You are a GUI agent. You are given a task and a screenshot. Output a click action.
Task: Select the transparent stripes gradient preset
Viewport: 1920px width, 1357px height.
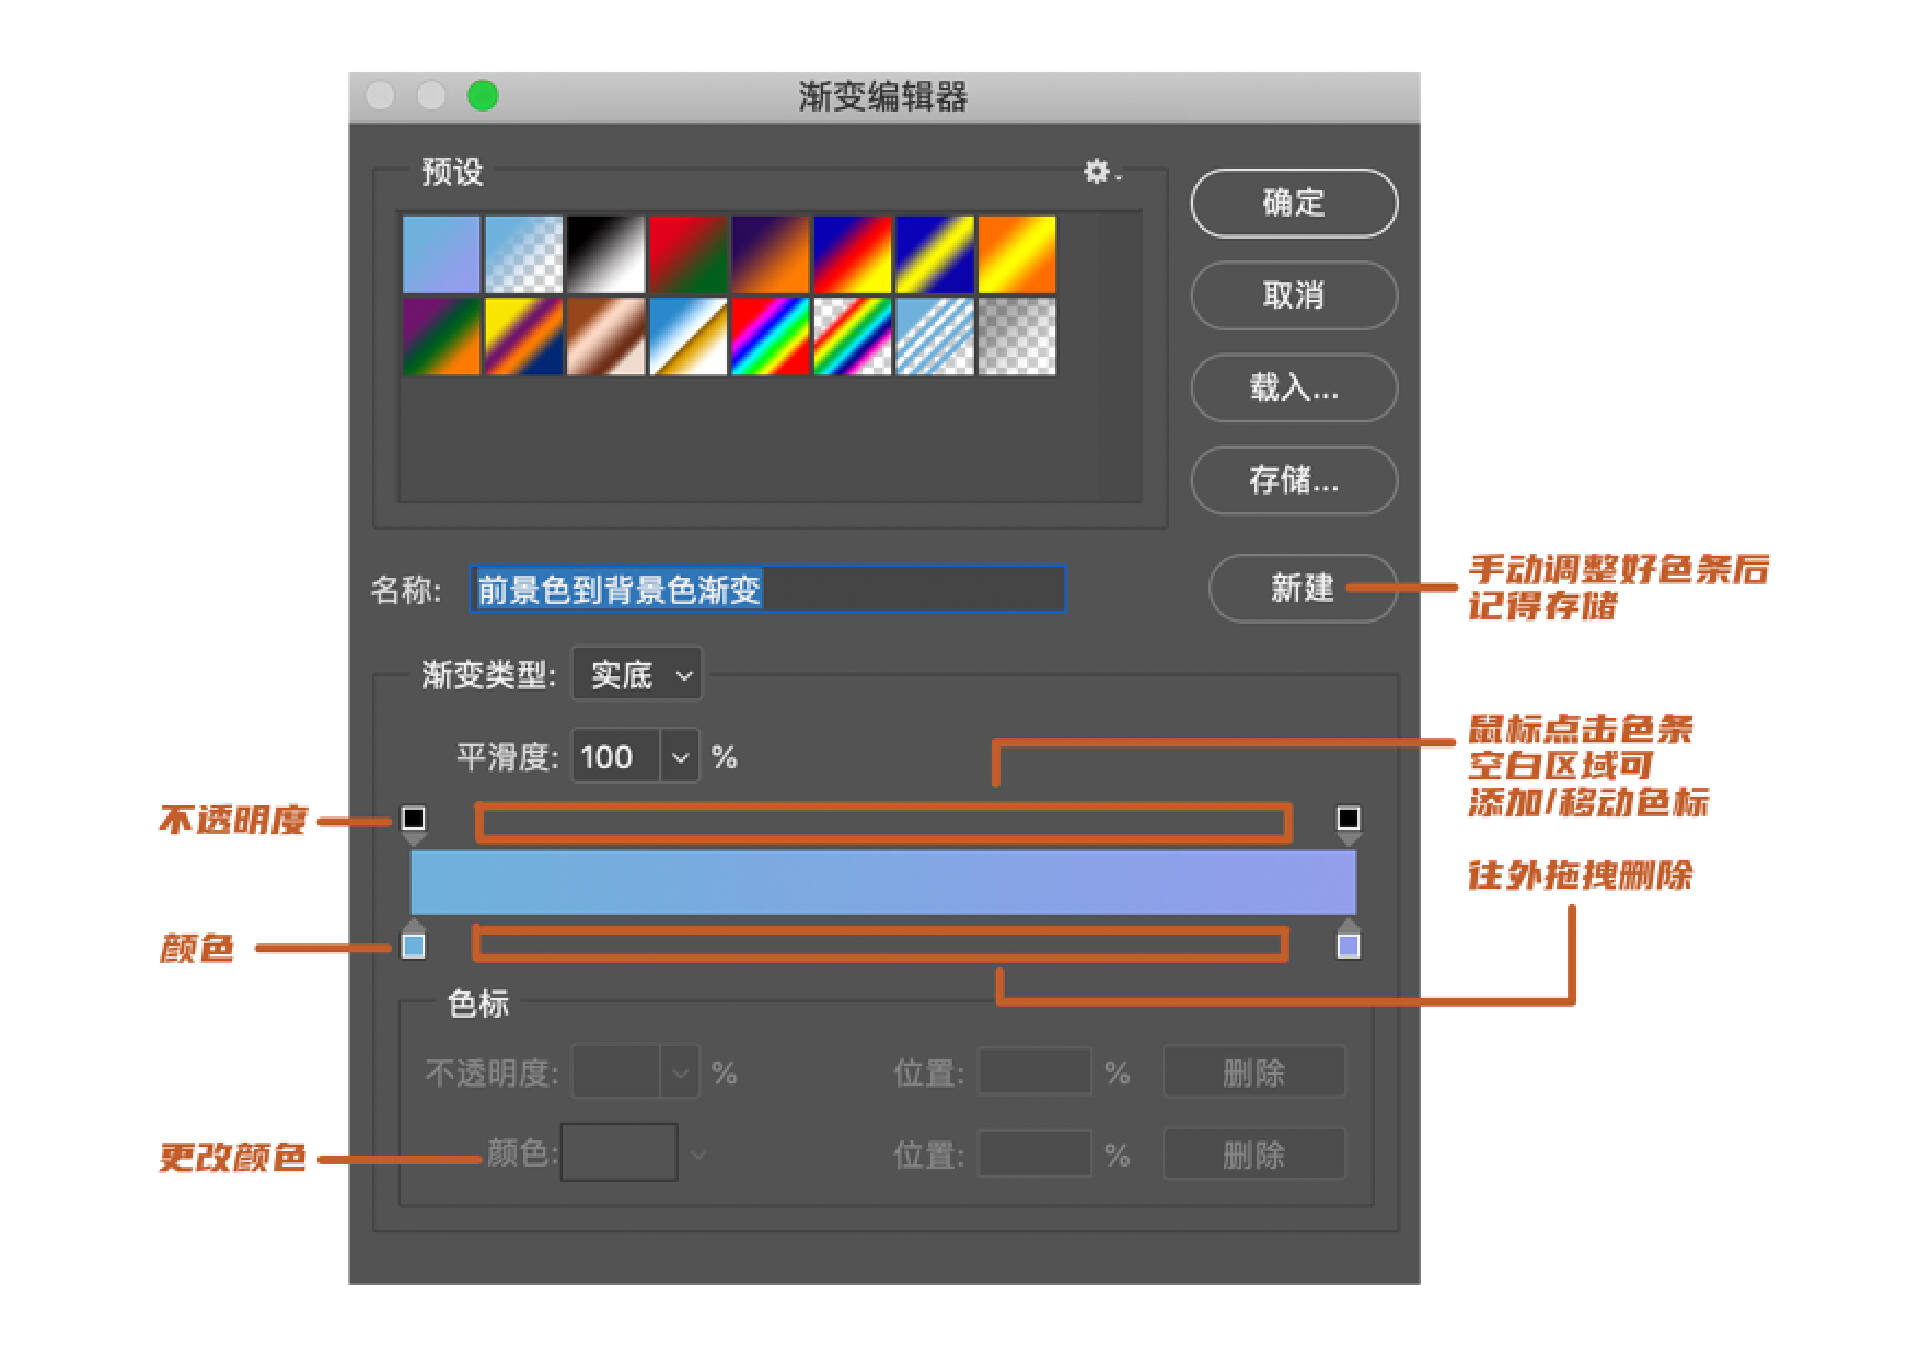coord(935,336)
